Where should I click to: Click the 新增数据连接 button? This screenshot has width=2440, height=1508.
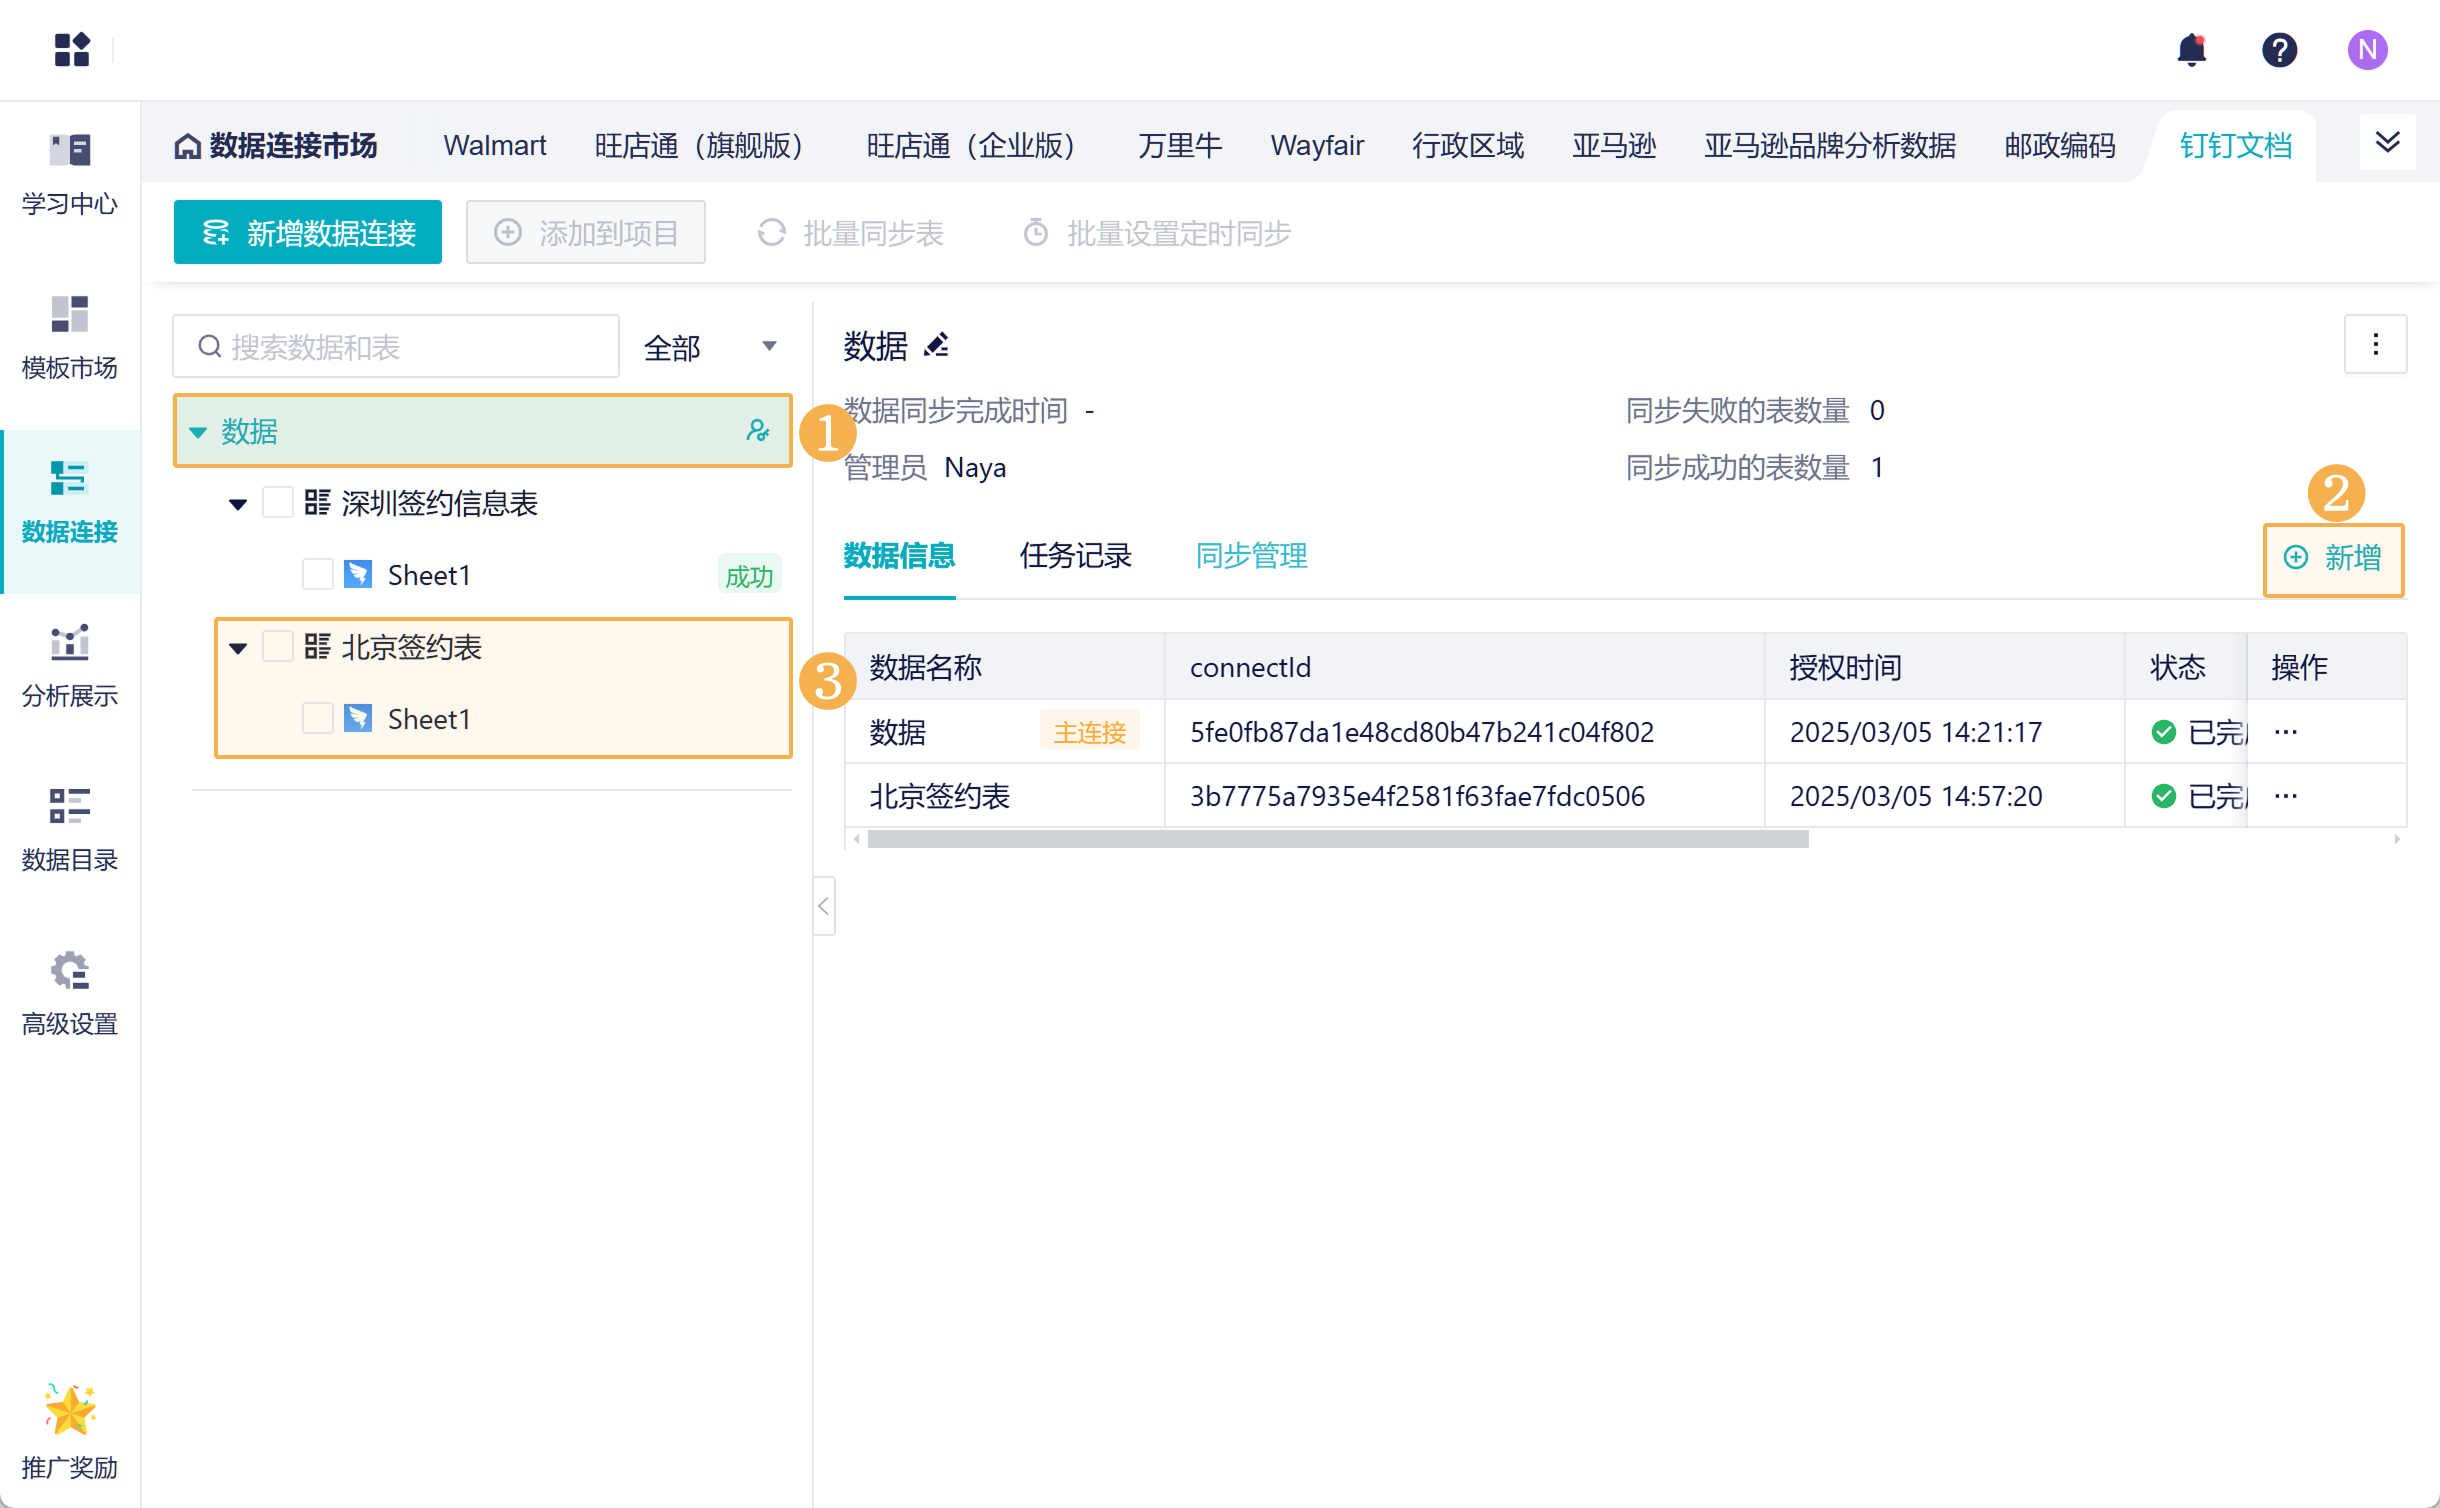click(x=308, y=233)
